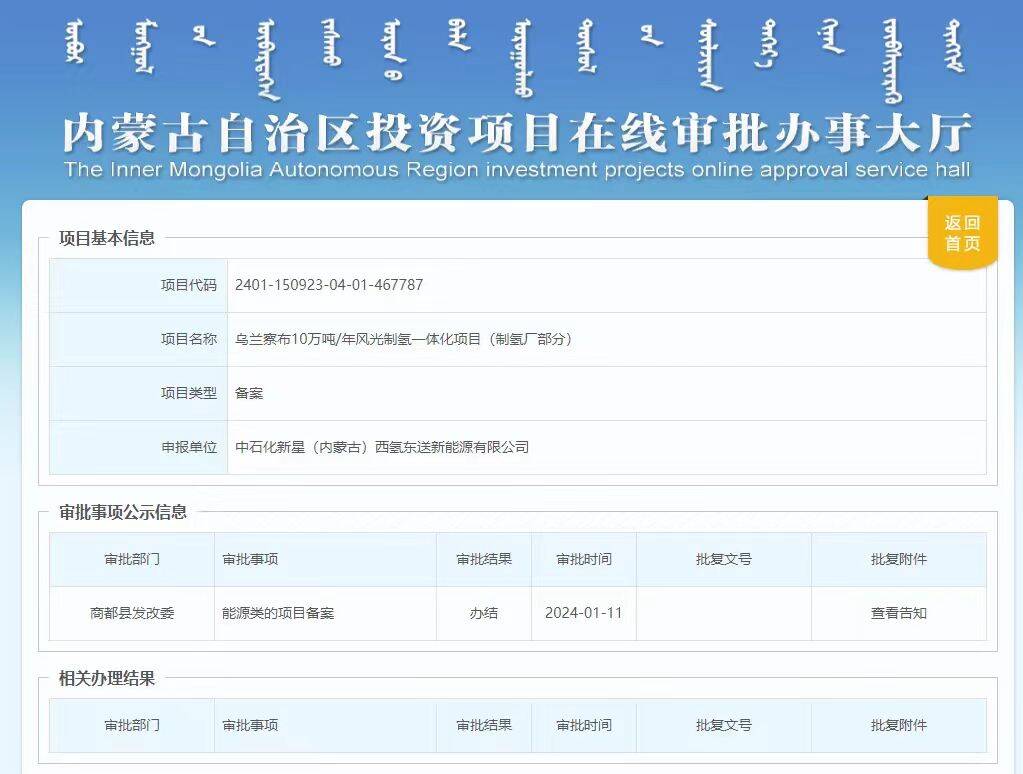Screen dimensions: 1023x774
Task: Select the project name starting with 乌兰察布10万吨
Action: point(404,339)
